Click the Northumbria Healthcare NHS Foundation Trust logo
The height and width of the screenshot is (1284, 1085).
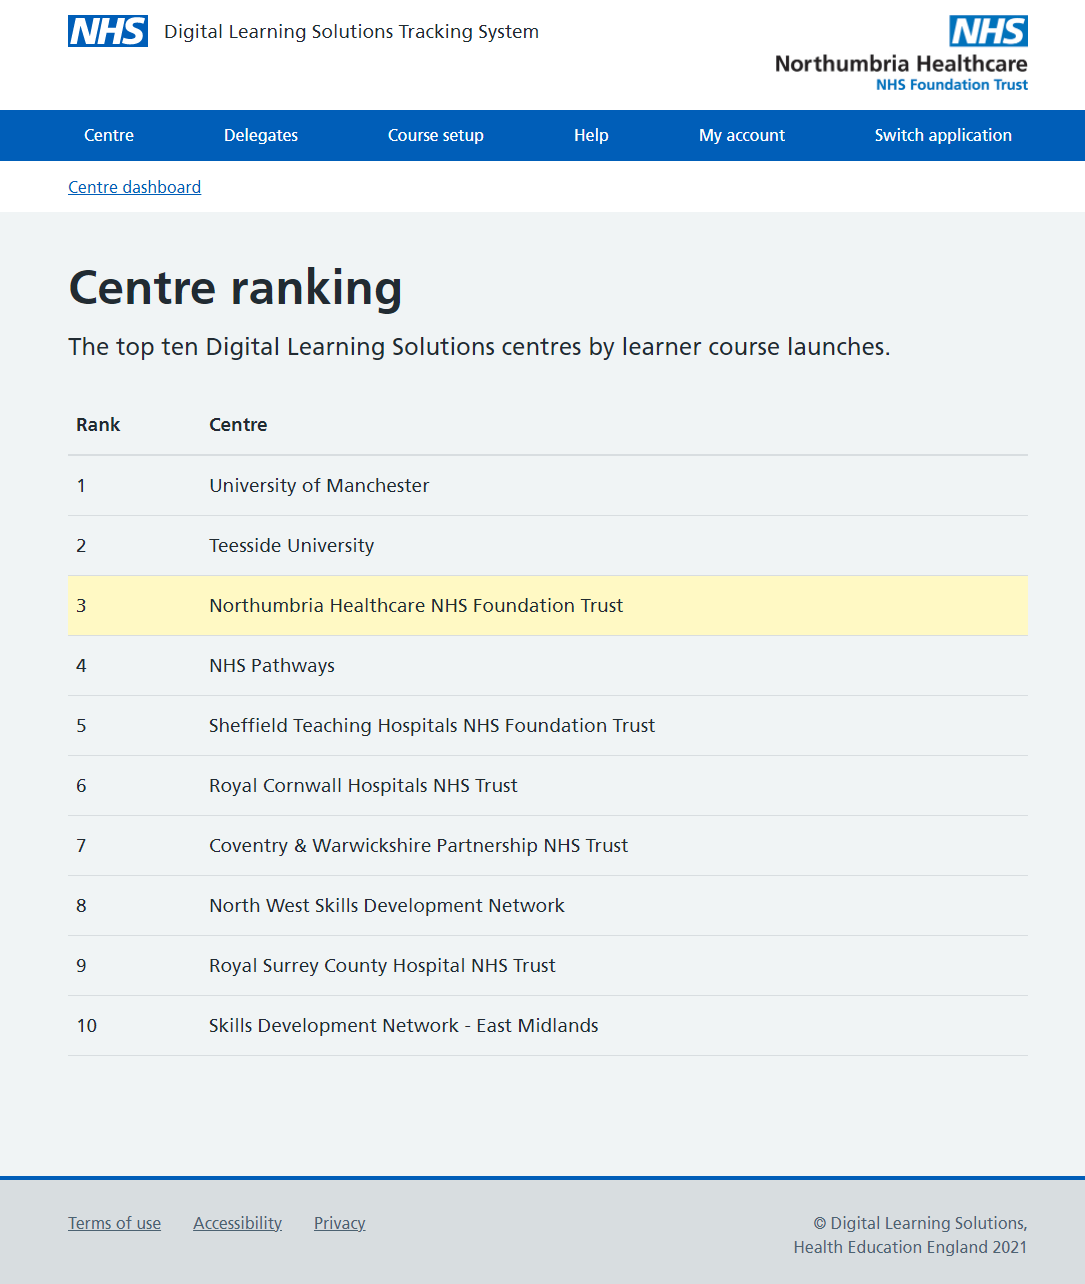point(901,54)
